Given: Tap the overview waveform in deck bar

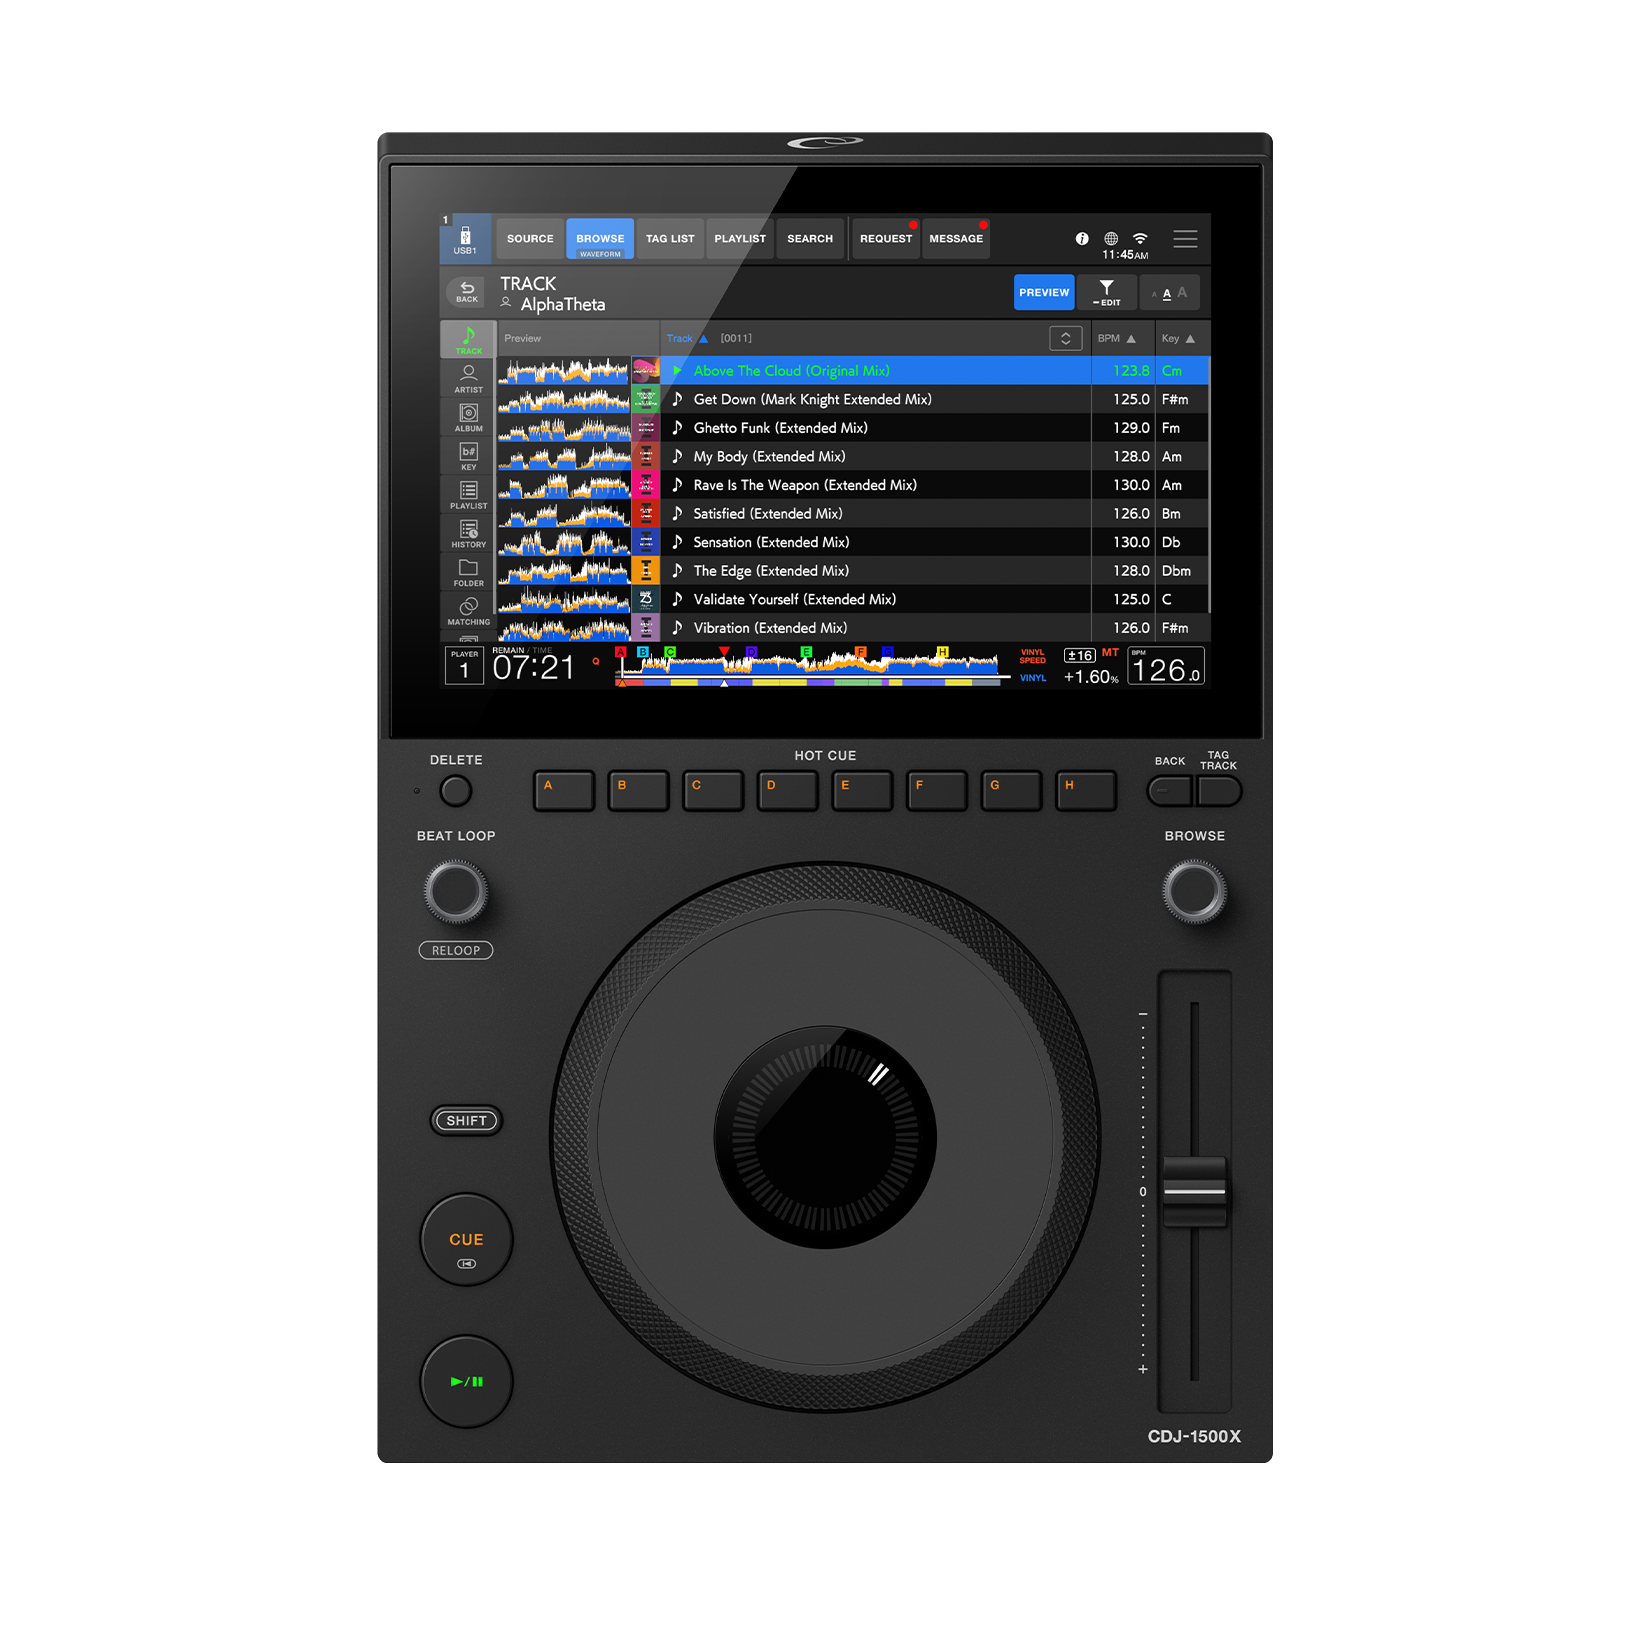Looking at the screenshot, I should coord(810,666).
